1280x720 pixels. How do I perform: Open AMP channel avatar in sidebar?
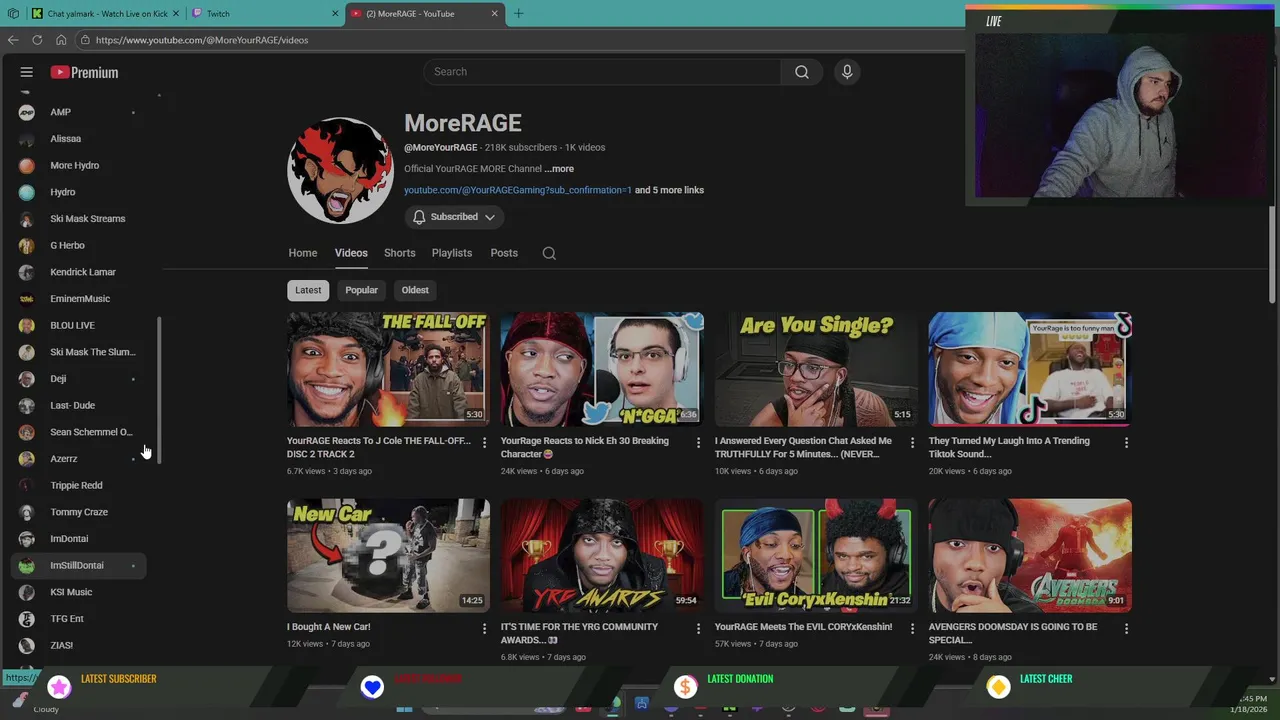(x=27, y=112)
